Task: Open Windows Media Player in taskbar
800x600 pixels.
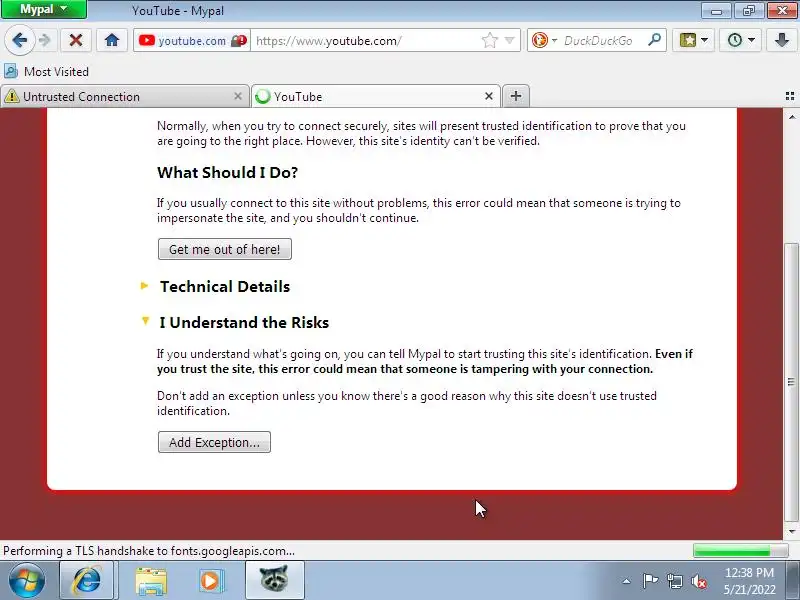Action: [210, 581]
